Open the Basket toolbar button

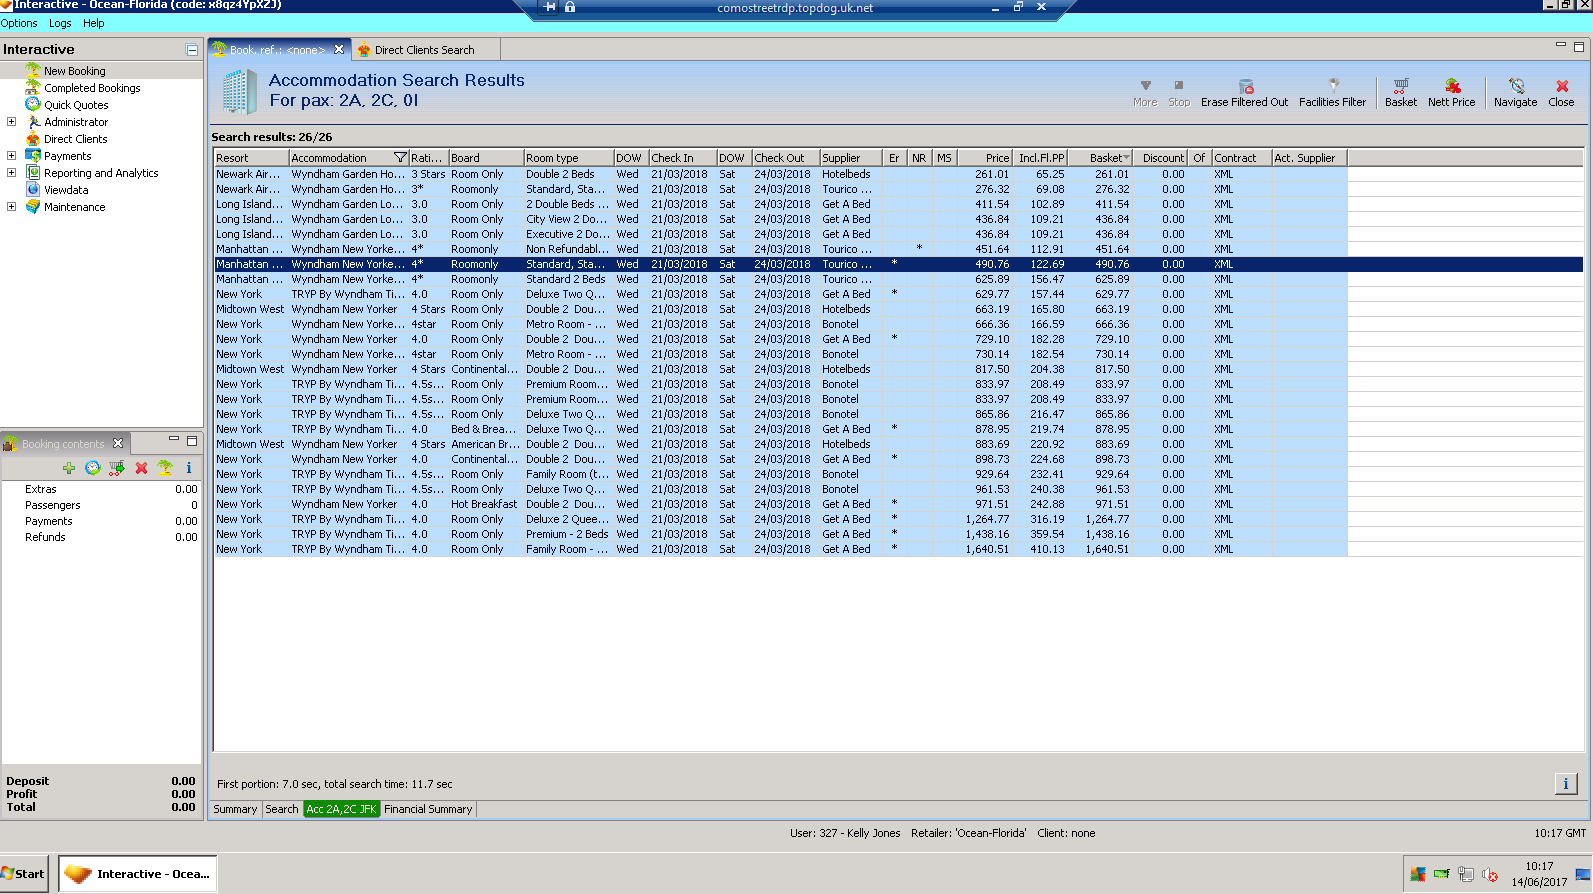1400,93
